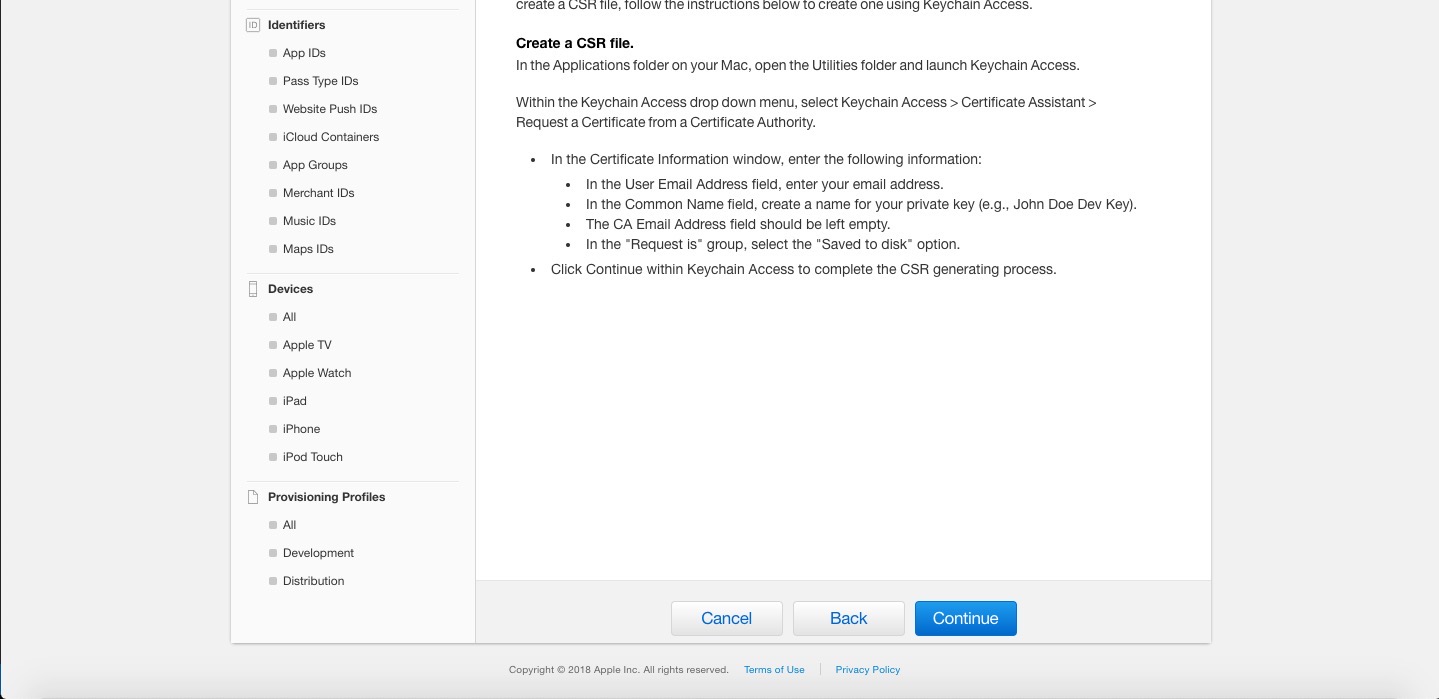The width and height of the screenshot is (1439, 699).
Task: Show All under Provisioning Profiles
Action: 289,525
